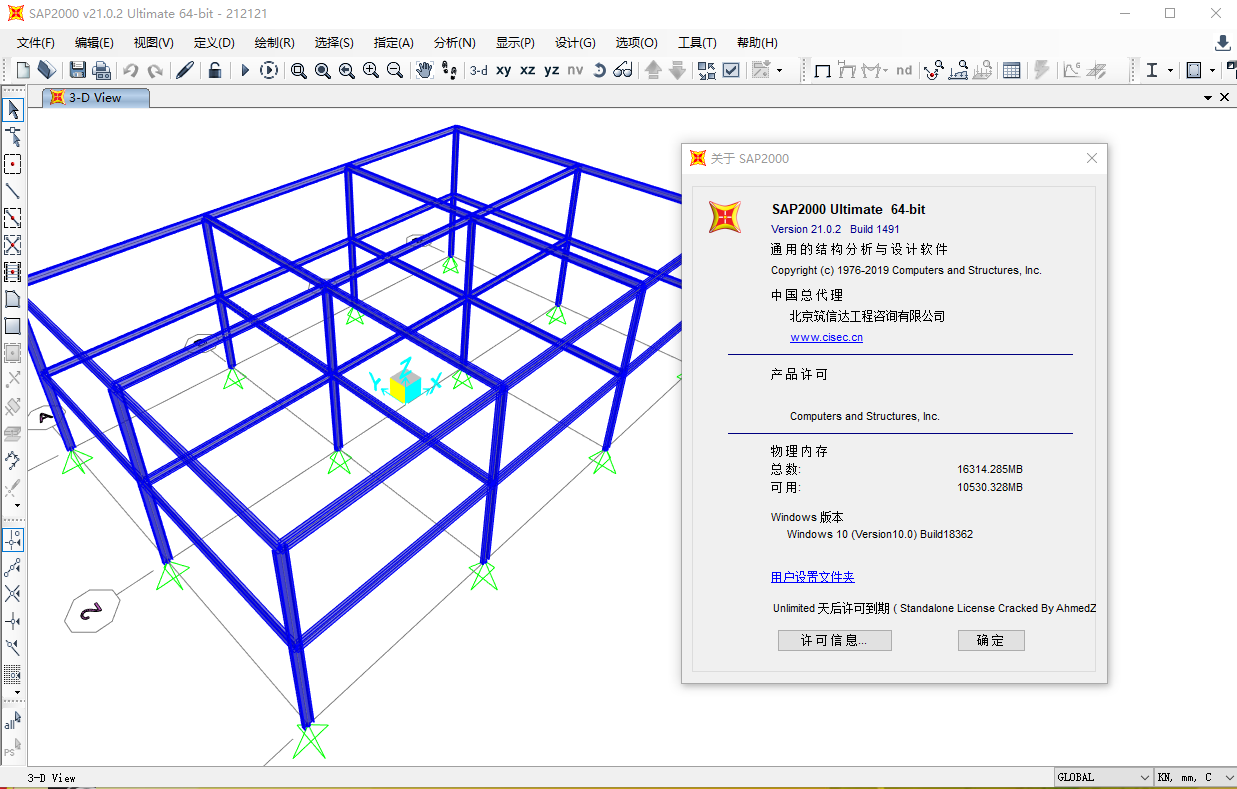Open the 设计(G) menu
This screenshot has width=1237, height=789.
click(x=575, y=43)
